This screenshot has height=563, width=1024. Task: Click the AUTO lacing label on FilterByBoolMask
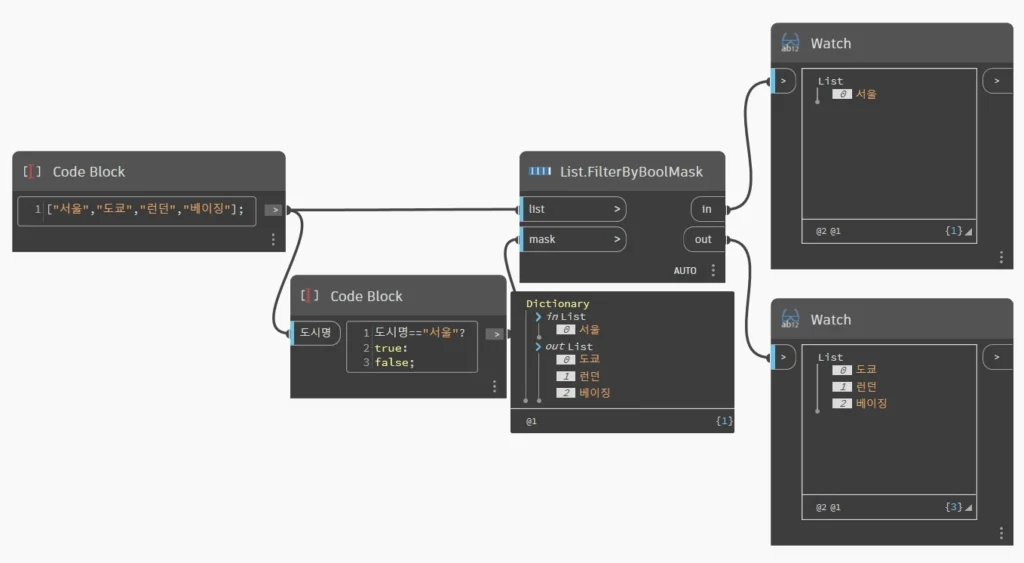(x=685, y=270)
